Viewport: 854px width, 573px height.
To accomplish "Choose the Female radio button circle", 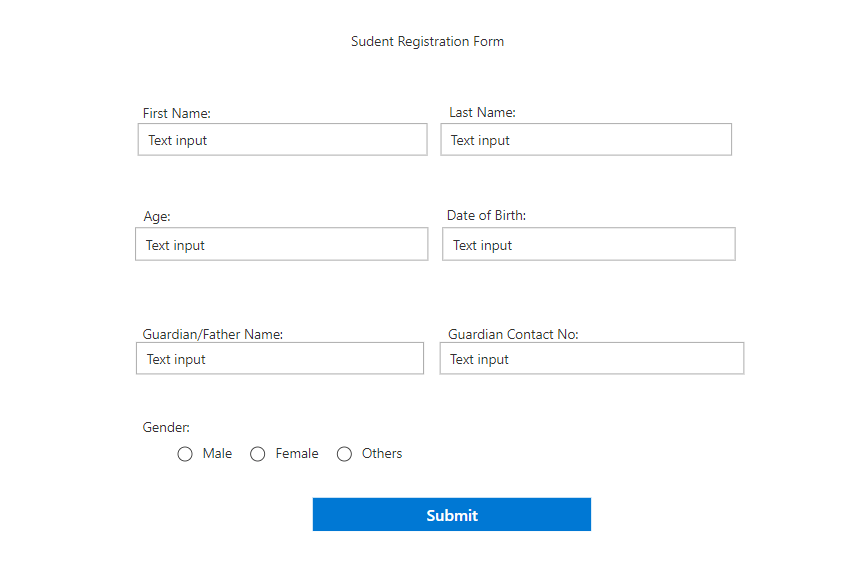I will 258,454.
